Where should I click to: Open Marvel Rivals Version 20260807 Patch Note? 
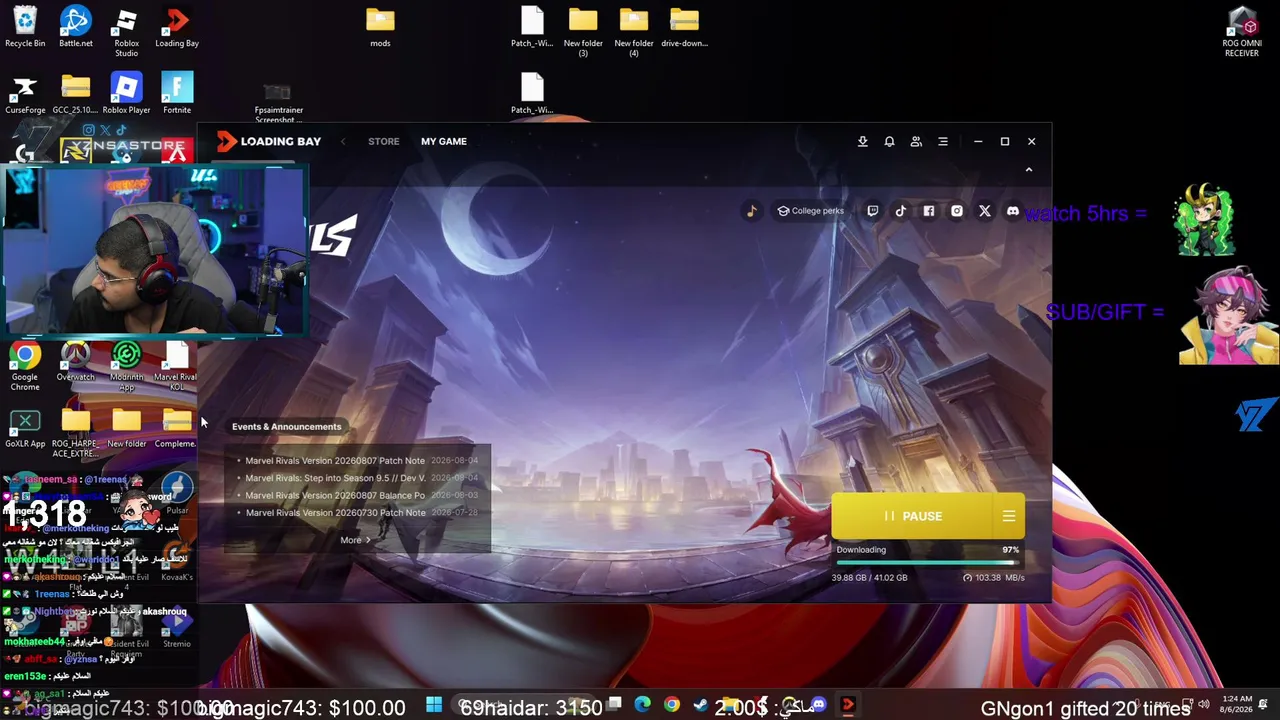click(x=335, y=461)
